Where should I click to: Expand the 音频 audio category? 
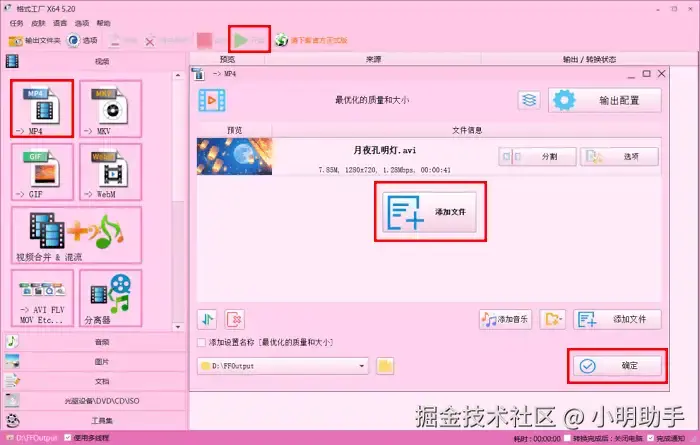click(x=95, y=342)
